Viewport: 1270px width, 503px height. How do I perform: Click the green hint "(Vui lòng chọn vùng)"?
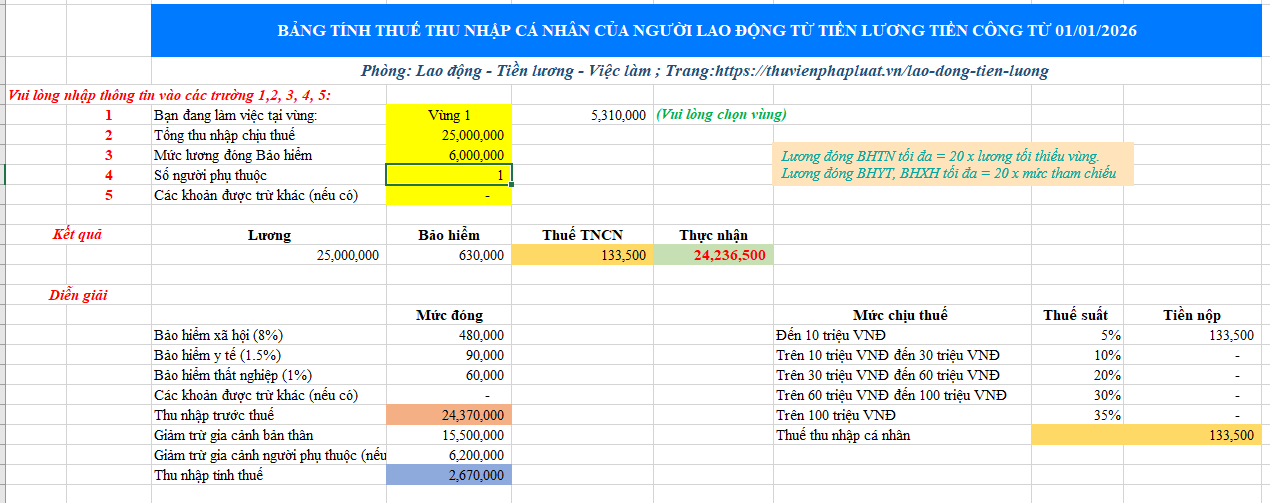(x=720, y=115)
